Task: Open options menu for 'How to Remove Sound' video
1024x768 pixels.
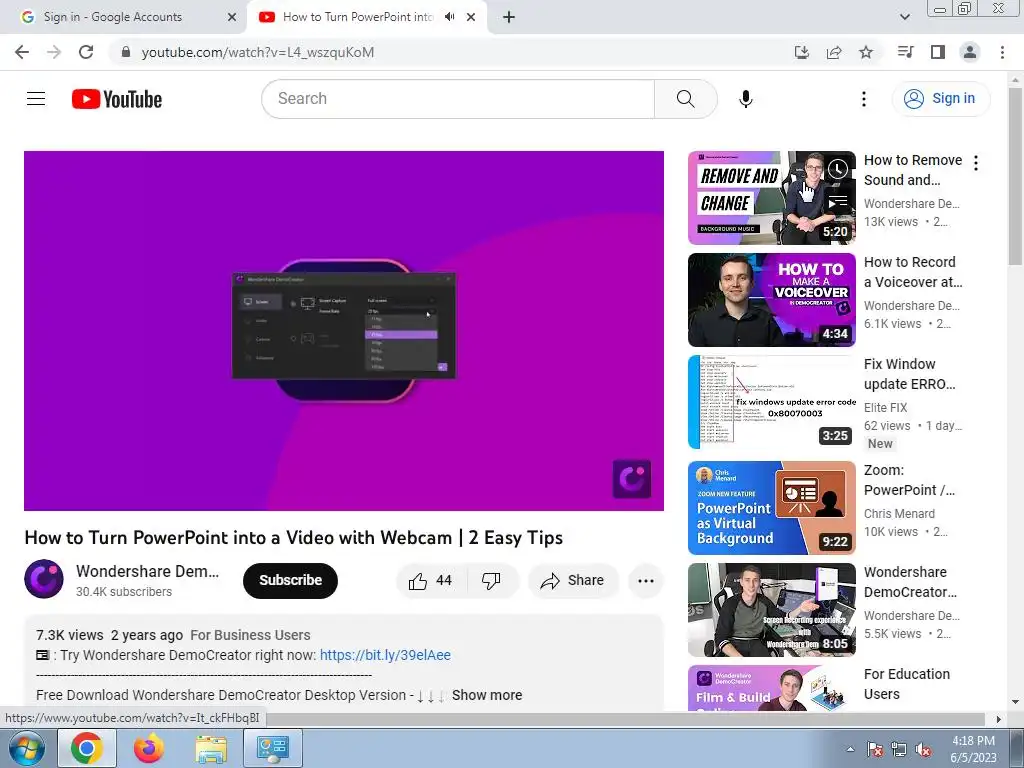Action: pyautogui.click(x=976, y=163)
